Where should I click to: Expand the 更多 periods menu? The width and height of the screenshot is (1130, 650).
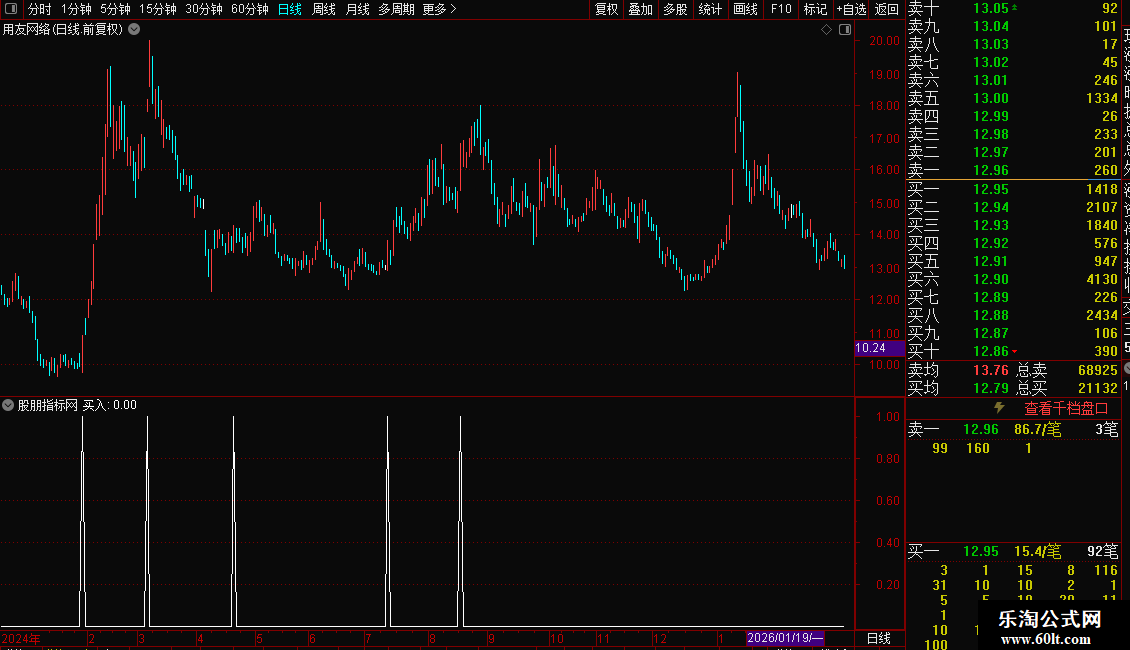pos(439,9)
